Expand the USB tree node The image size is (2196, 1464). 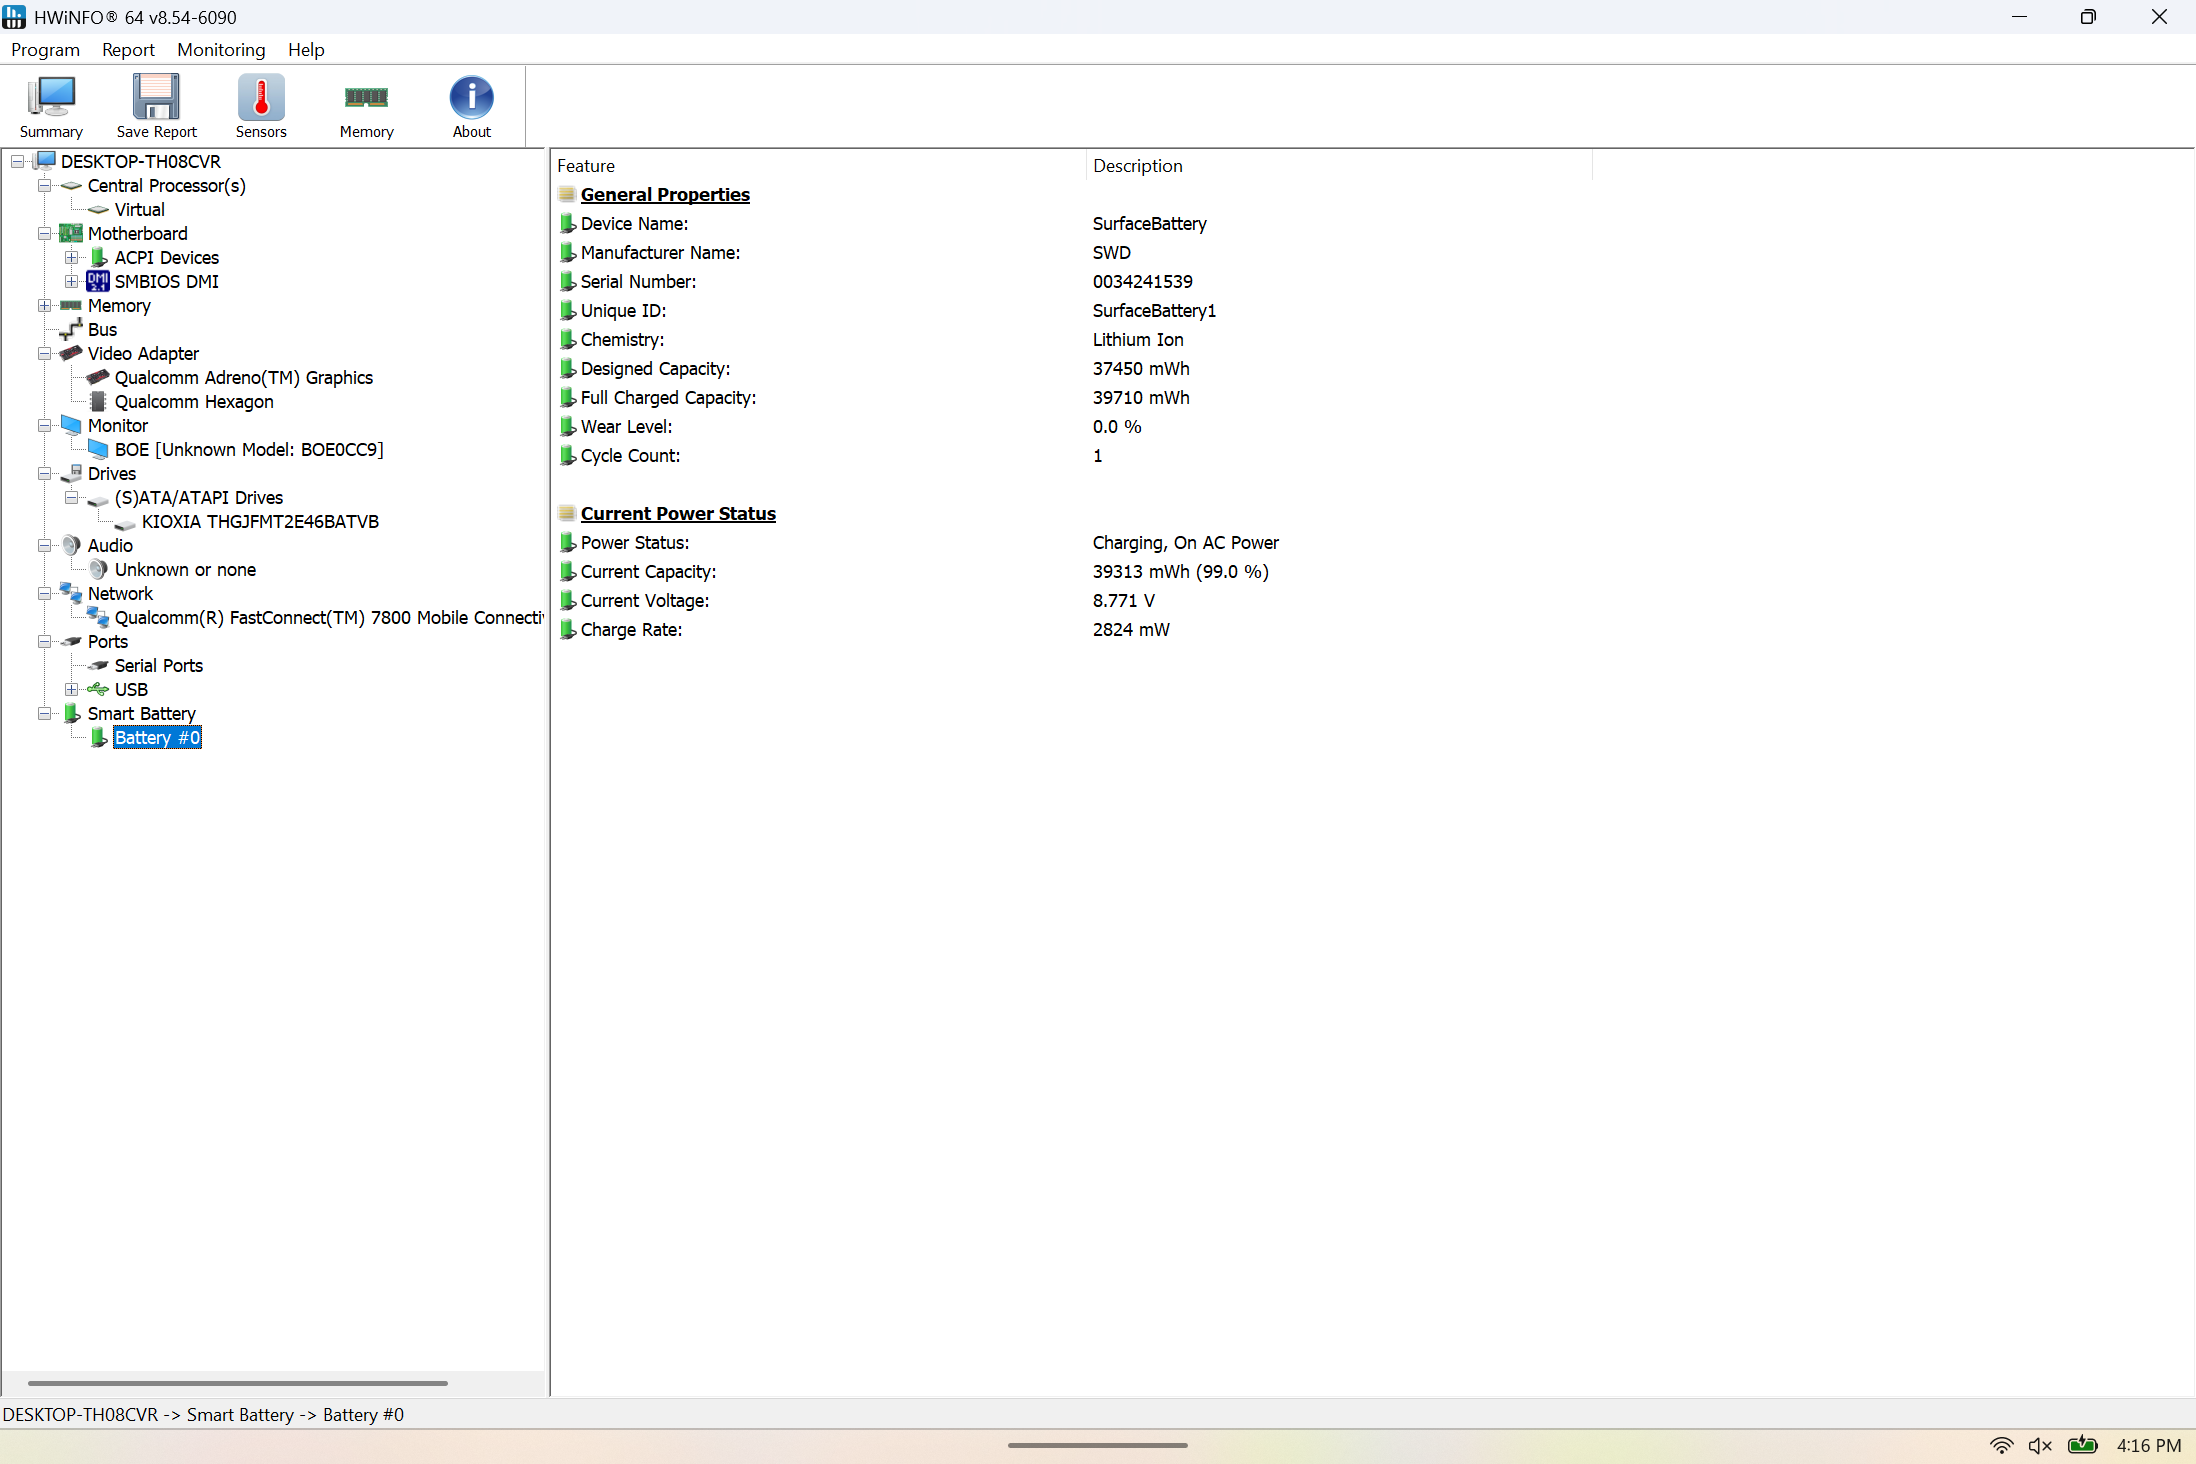coord(71,689)
